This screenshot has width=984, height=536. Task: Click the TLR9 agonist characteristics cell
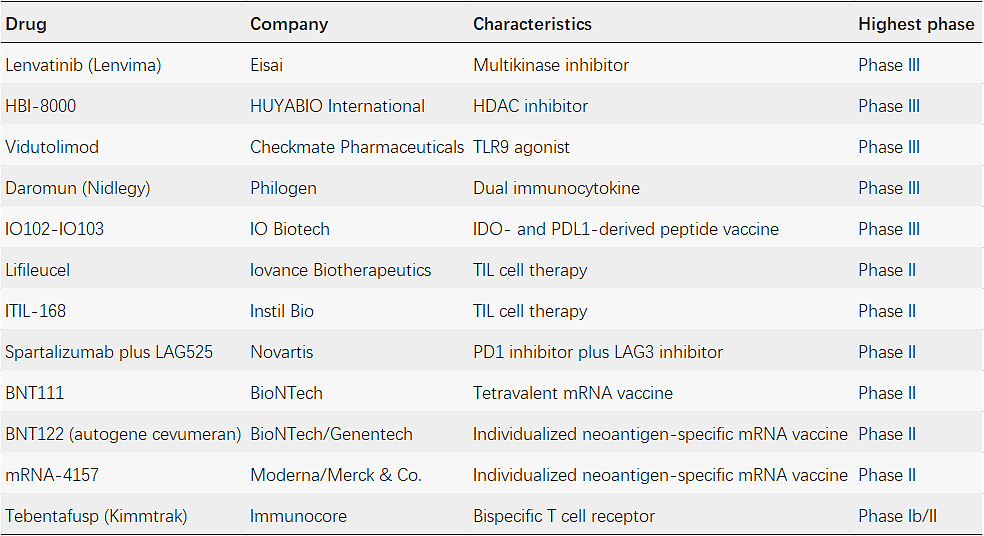point(521,147)
